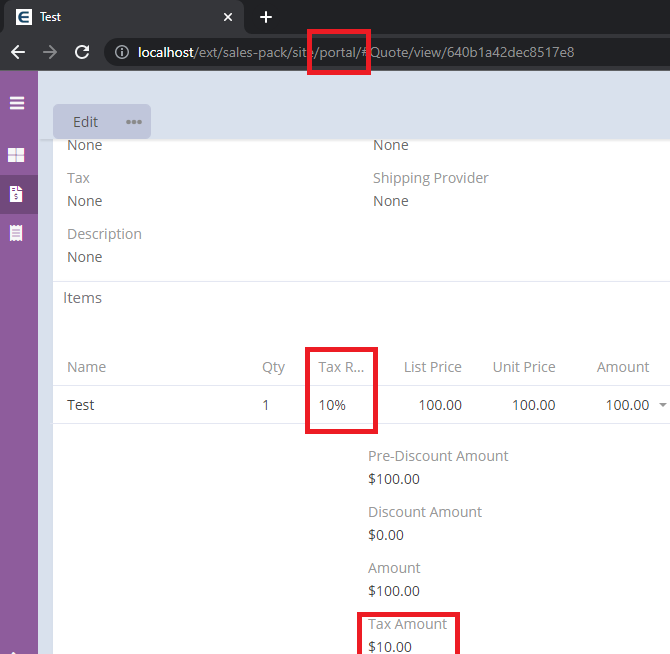Click the Tax Rate column header
Viewport: 670px width, 654px height.
pyautogui.click(x=341, y=367)
